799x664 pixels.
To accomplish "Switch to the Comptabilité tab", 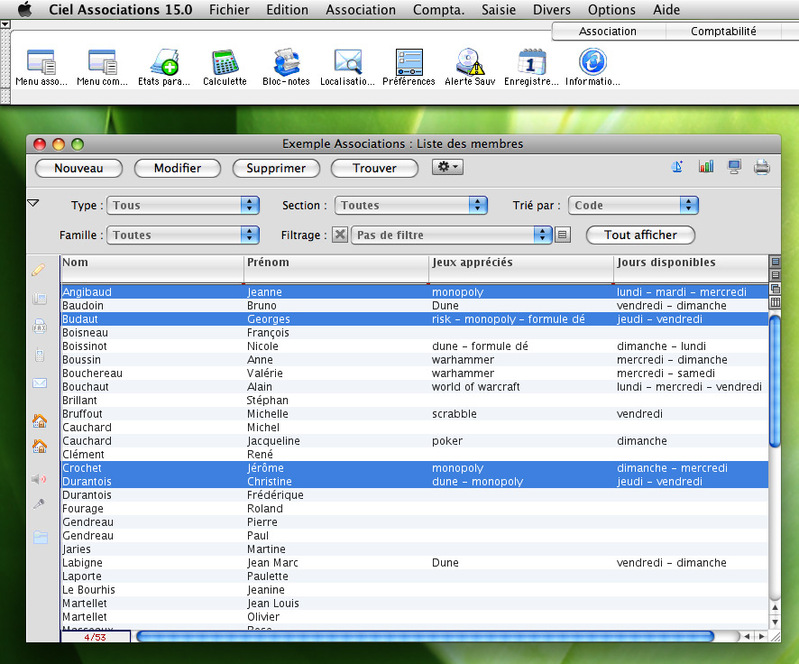I will (723, 31).
